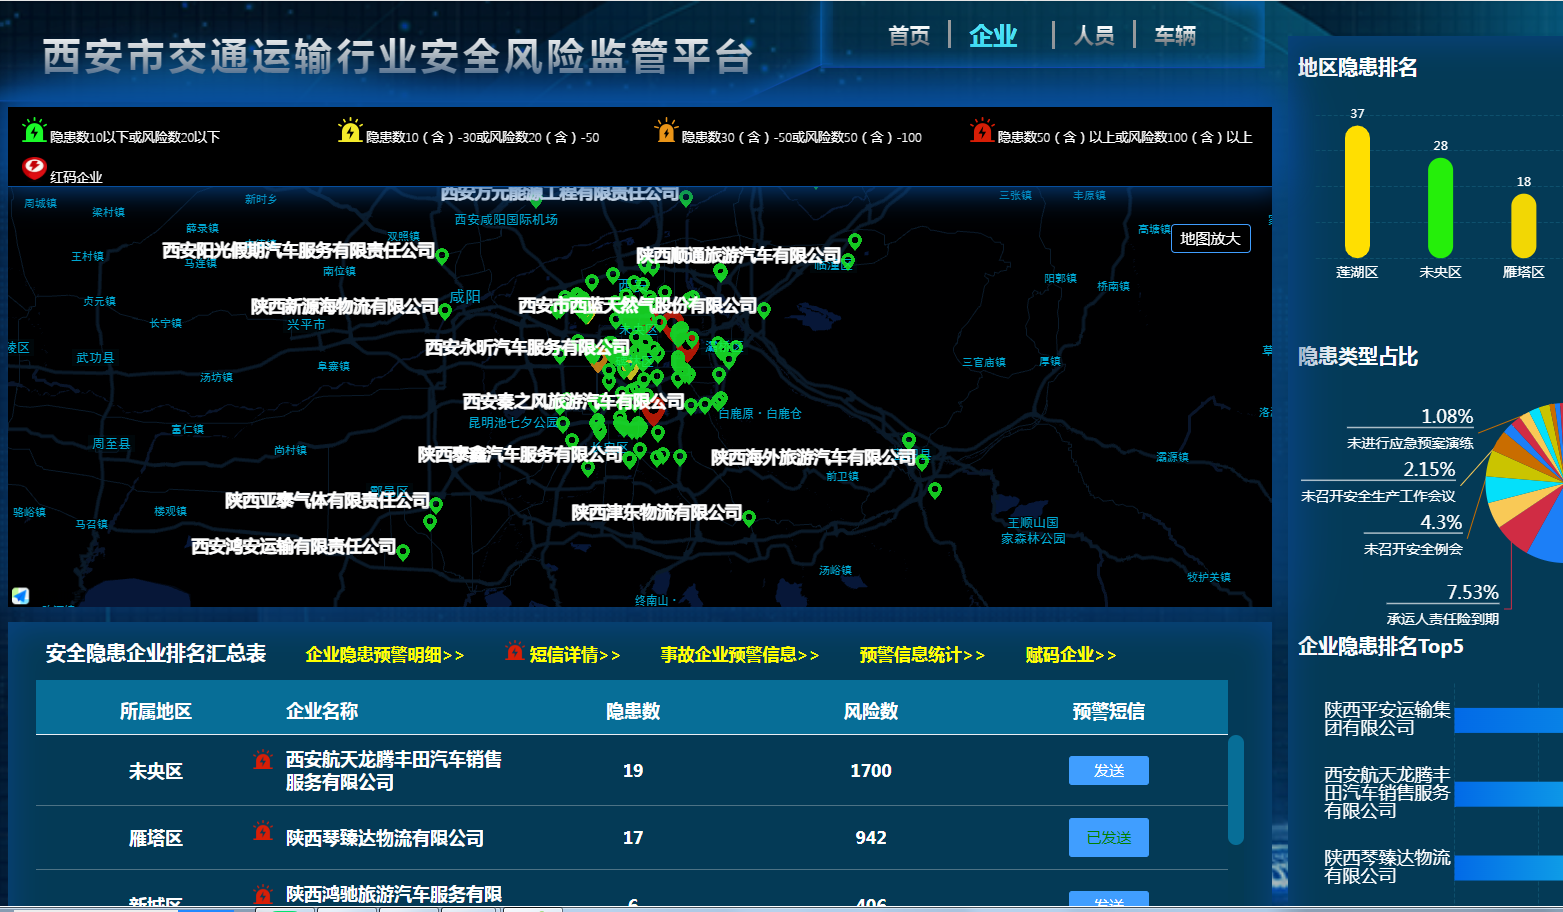This screenshot has width=1563, height=912.
Task: Open the 预警信息统计>> link
Action: tap(922, 655)
